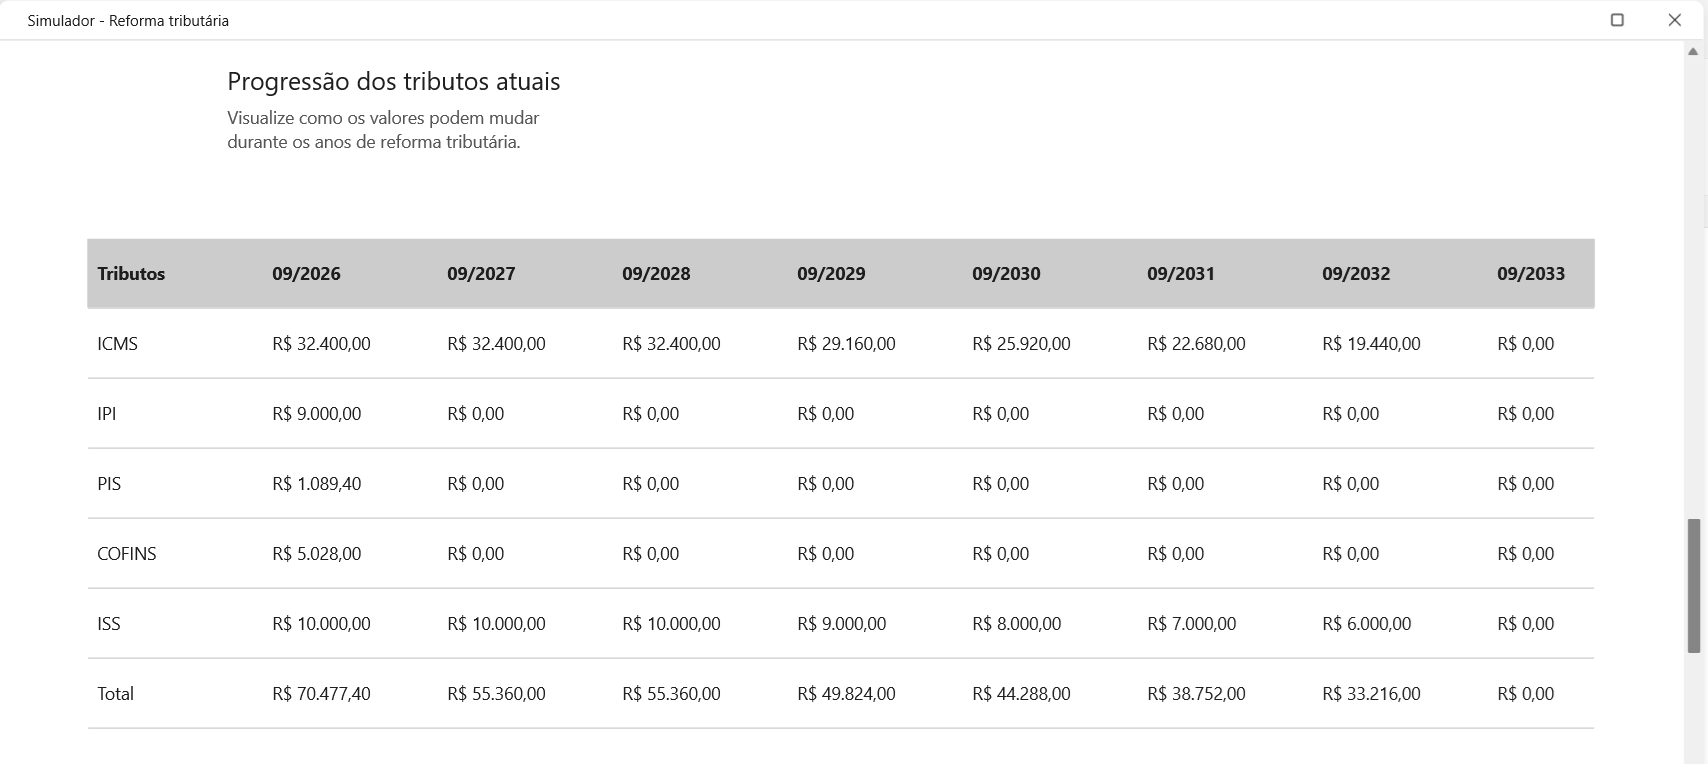Select the Tributos column header
Image resolution: width=1708 pixels, height=764 pixels.
click(x=131, y=274)
